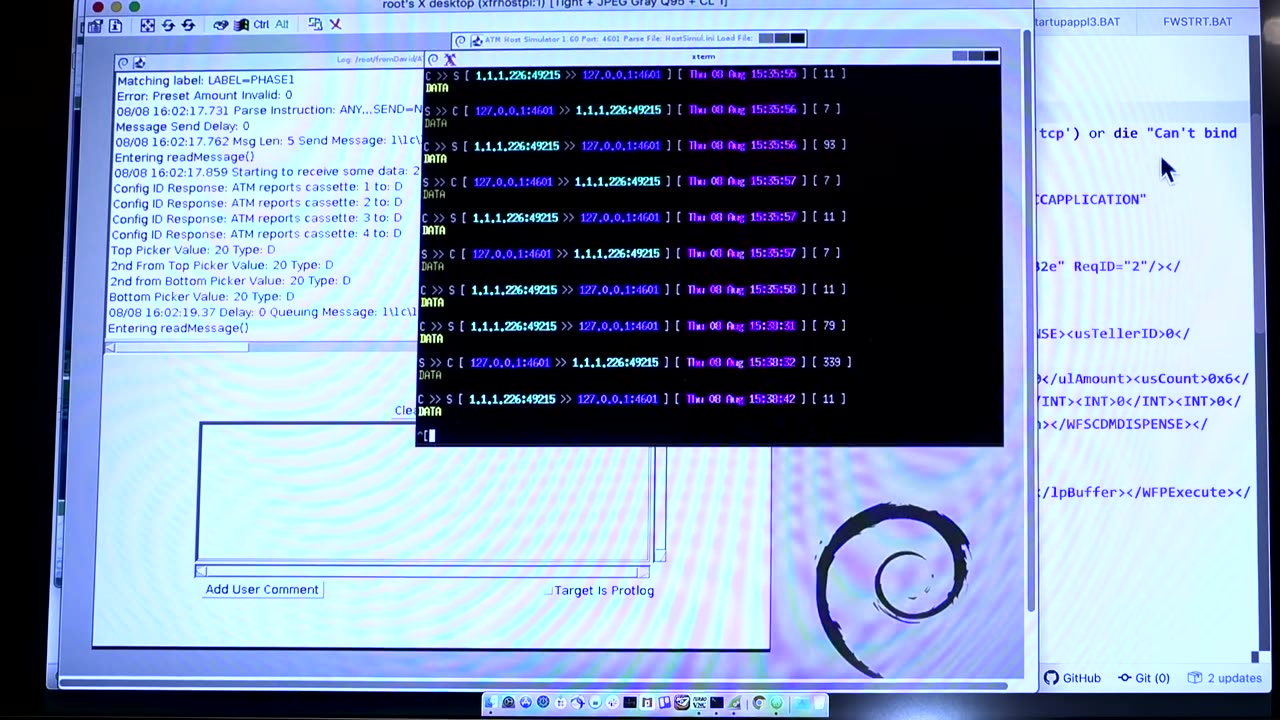Click log line 'Message Send Delay: 0'
The image size is (1280, 720).
[x=182, y=126]
